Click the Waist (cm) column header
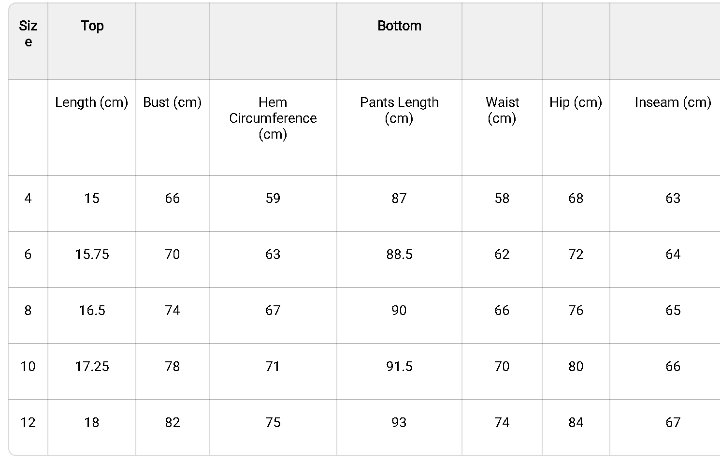This screenshot has height=457, width=720. tap(502, 110)
